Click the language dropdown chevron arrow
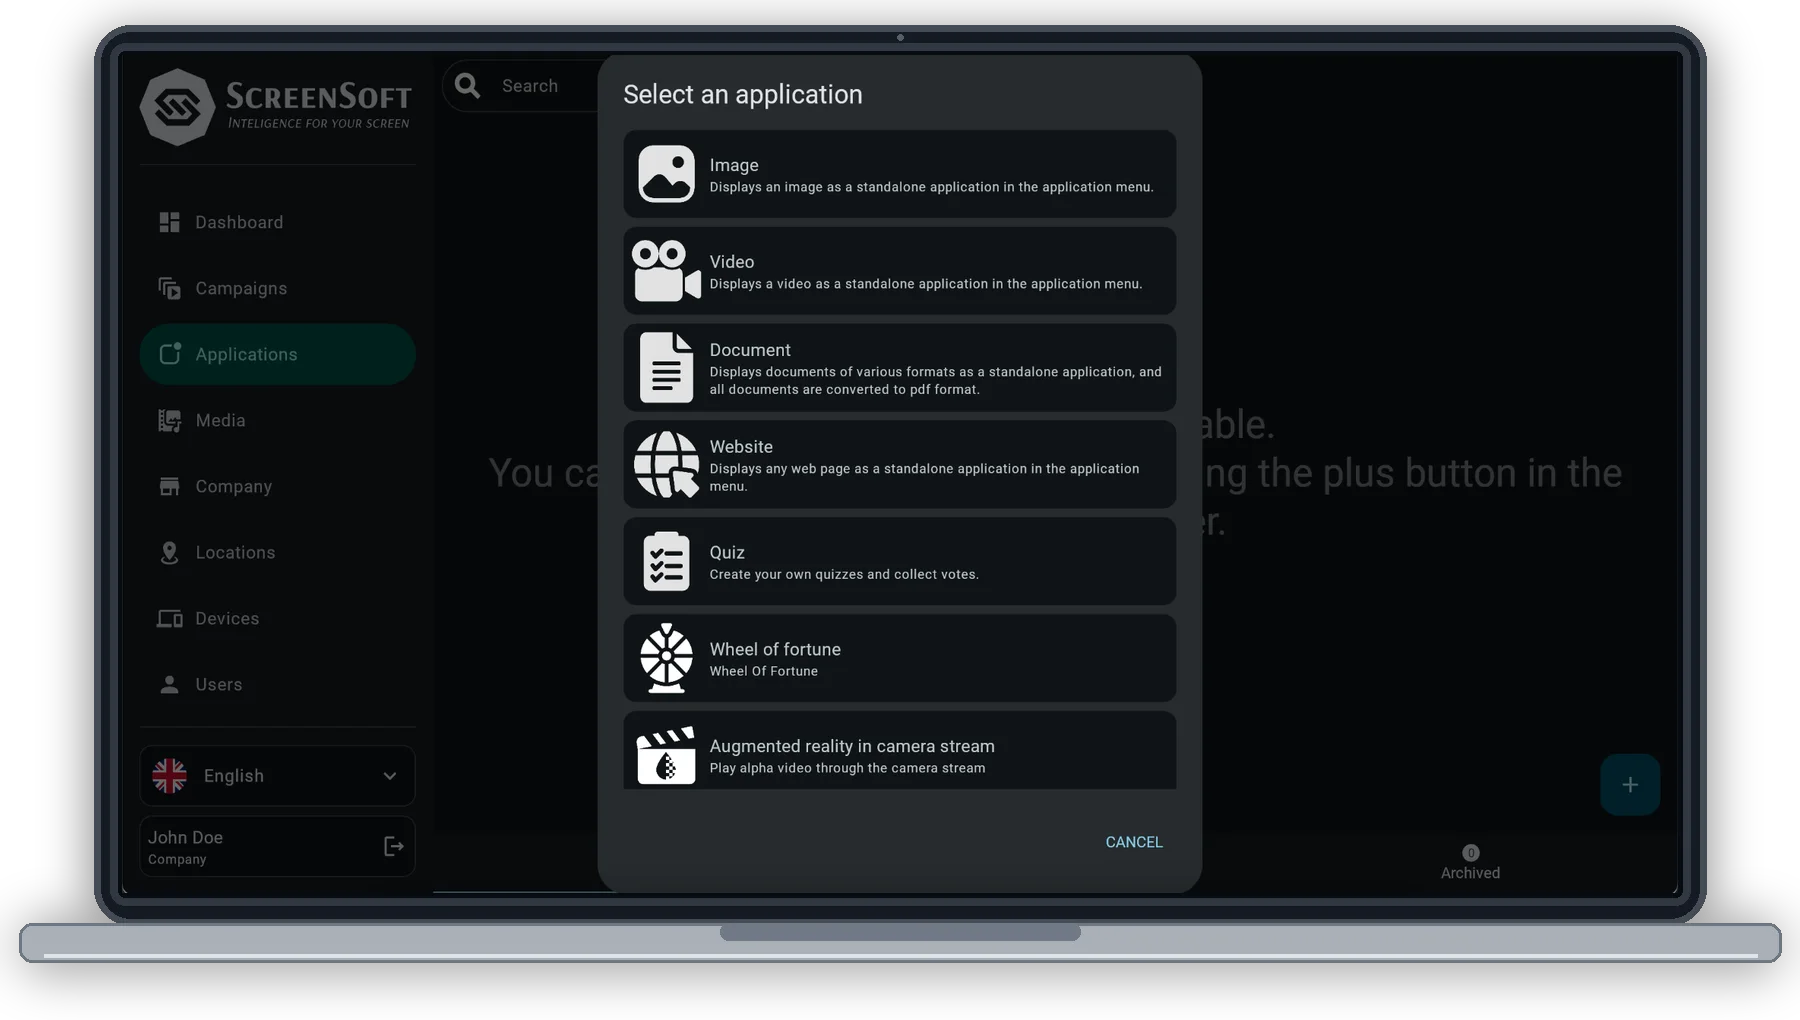The height and width of the screenshot is (1020, 1800). pos(390,776)
